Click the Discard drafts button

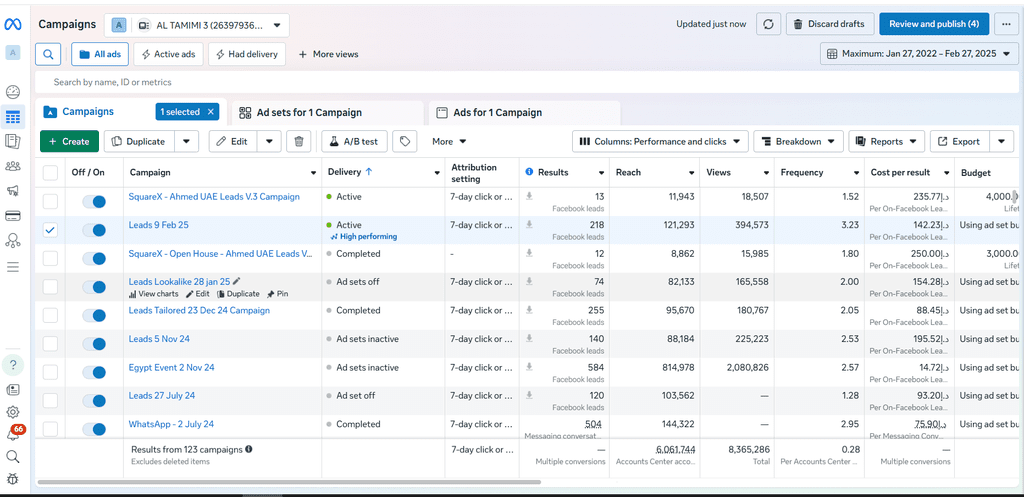tap(829, 24)
